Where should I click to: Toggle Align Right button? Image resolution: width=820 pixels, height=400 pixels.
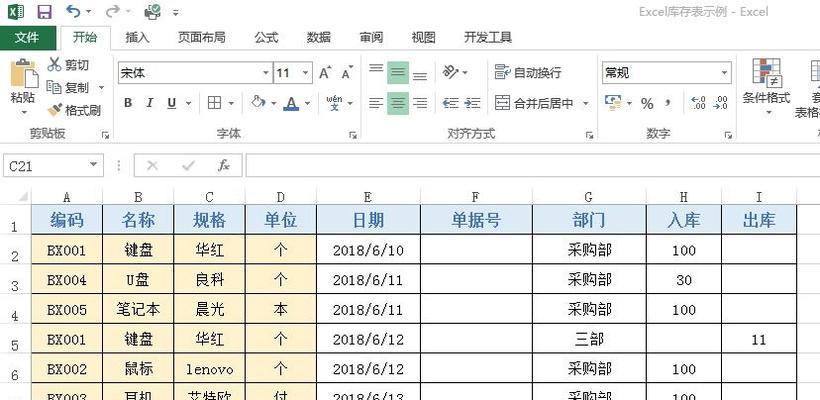click(x=420, y=103)
